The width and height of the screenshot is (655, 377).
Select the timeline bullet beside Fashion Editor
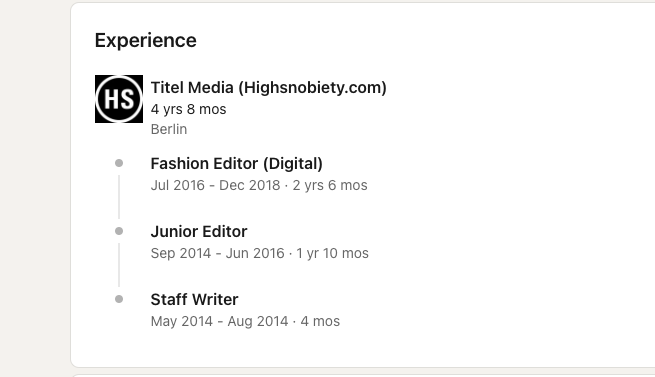click(x=119, y=163)
